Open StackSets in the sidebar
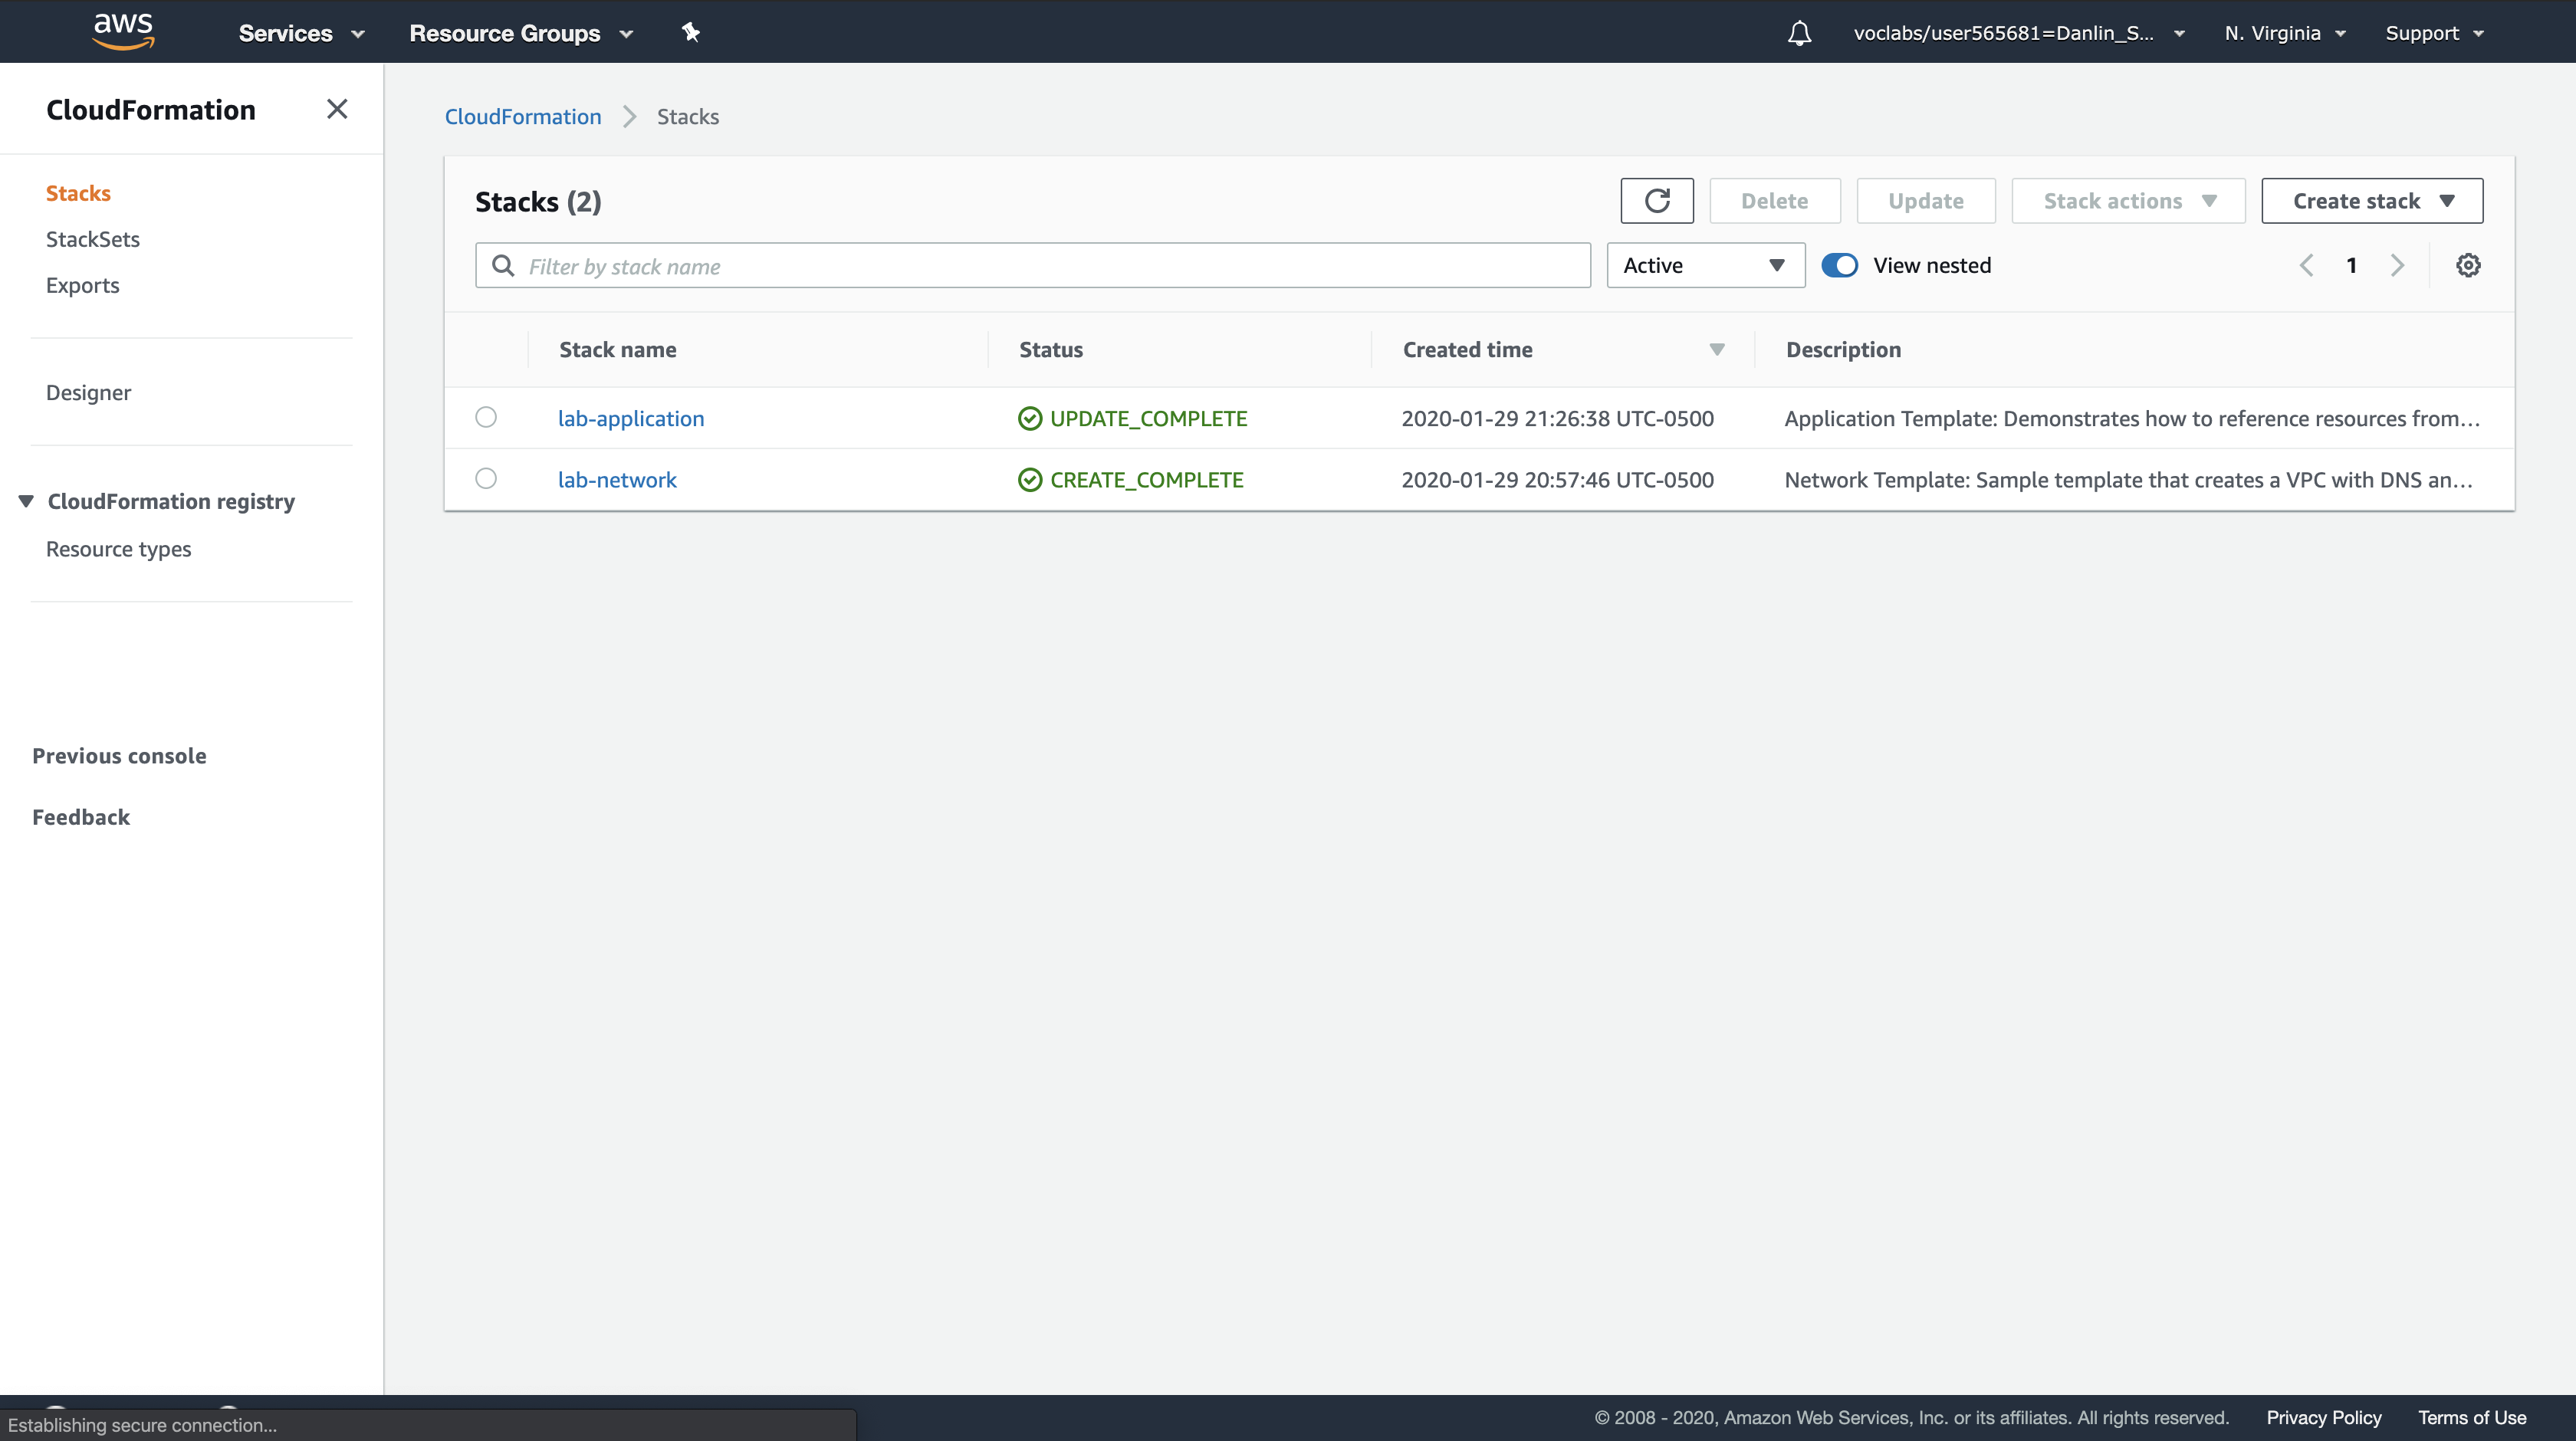The image size is (2576, 1441). coord(92,239)
